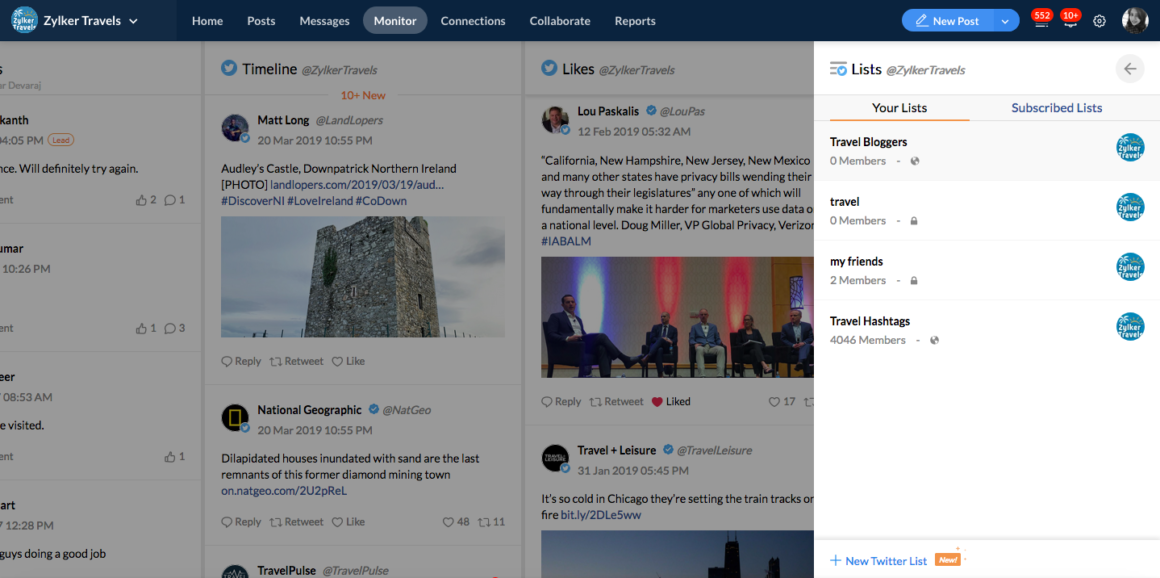
Task: Open the settings gear icon
Action: [x=1099, y=21]
